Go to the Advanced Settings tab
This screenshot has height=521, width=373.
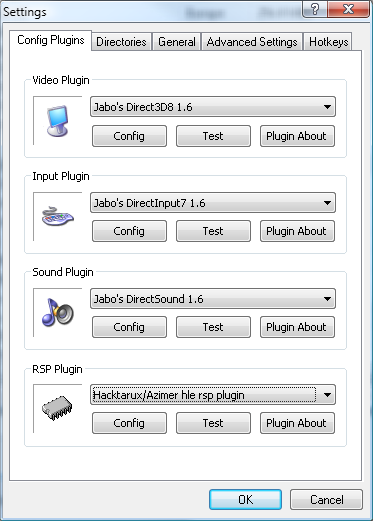(x=252, y=42)
